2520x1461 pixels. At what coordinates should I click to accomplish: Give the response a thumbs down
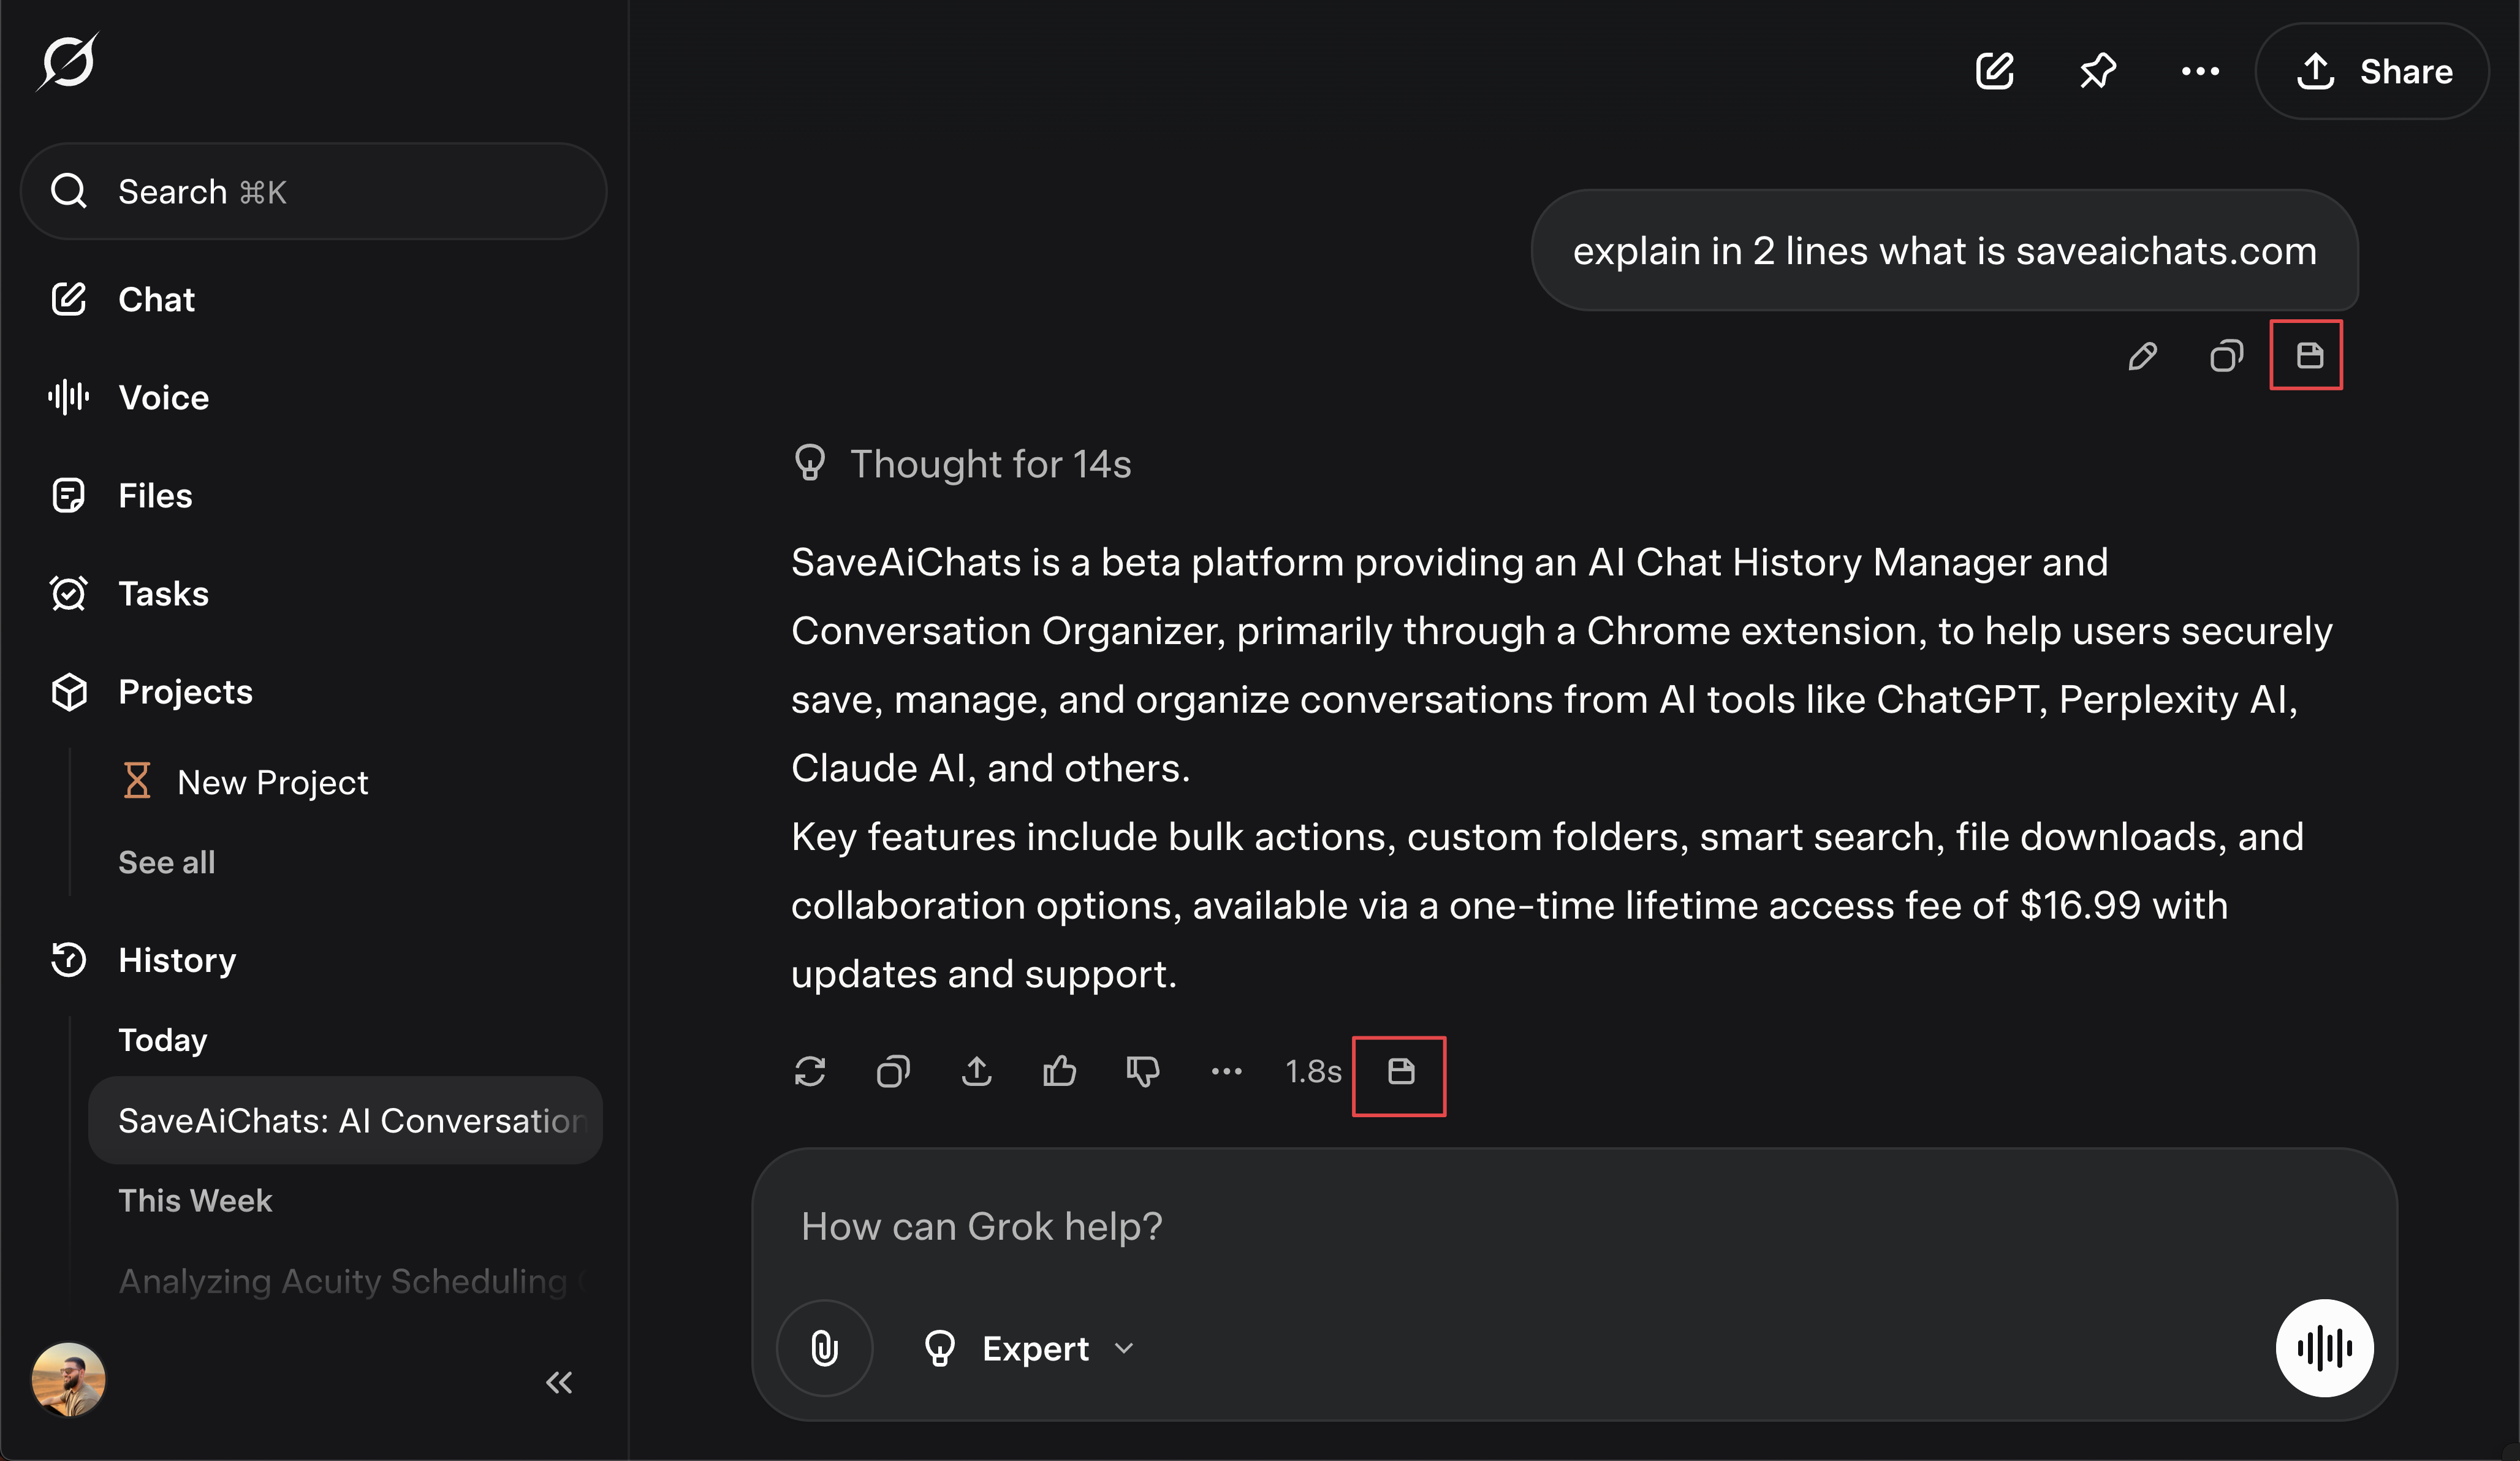point(1143,1071)
